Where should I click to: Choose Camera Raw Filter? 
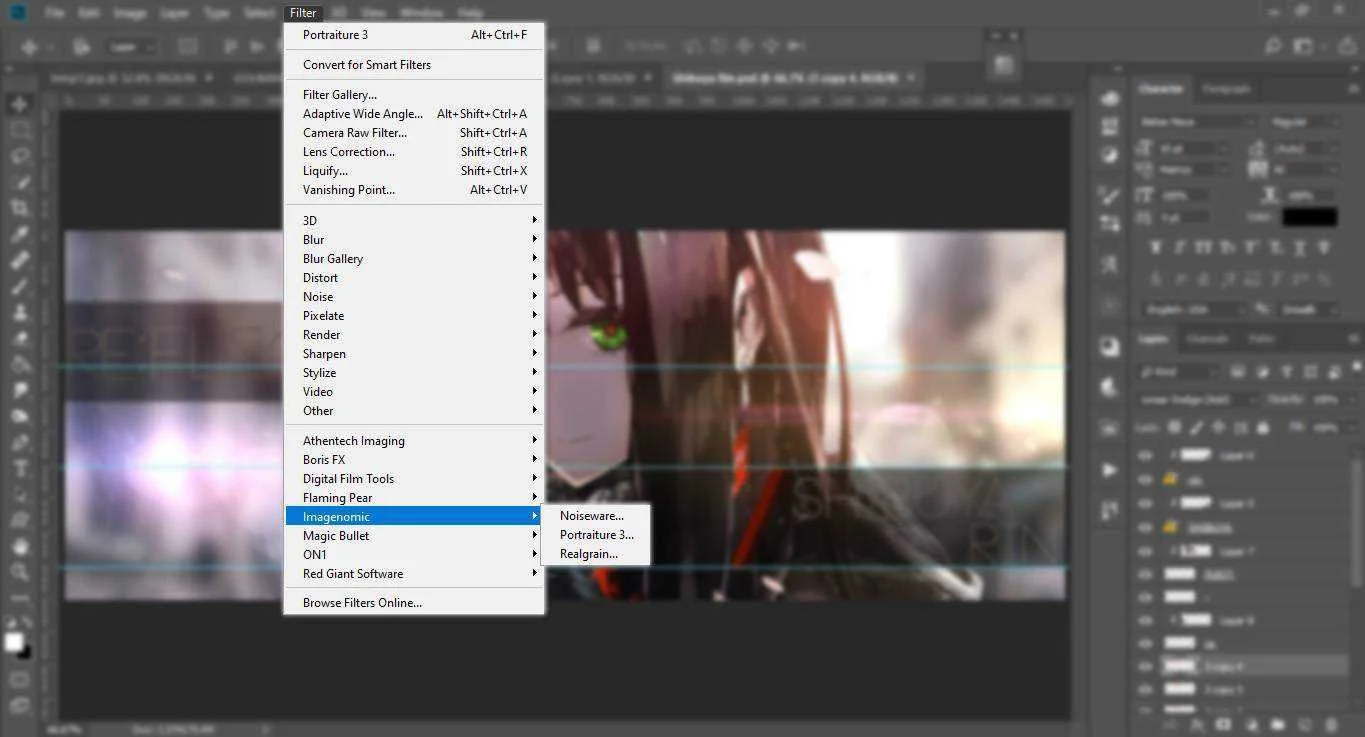(414, 133)
